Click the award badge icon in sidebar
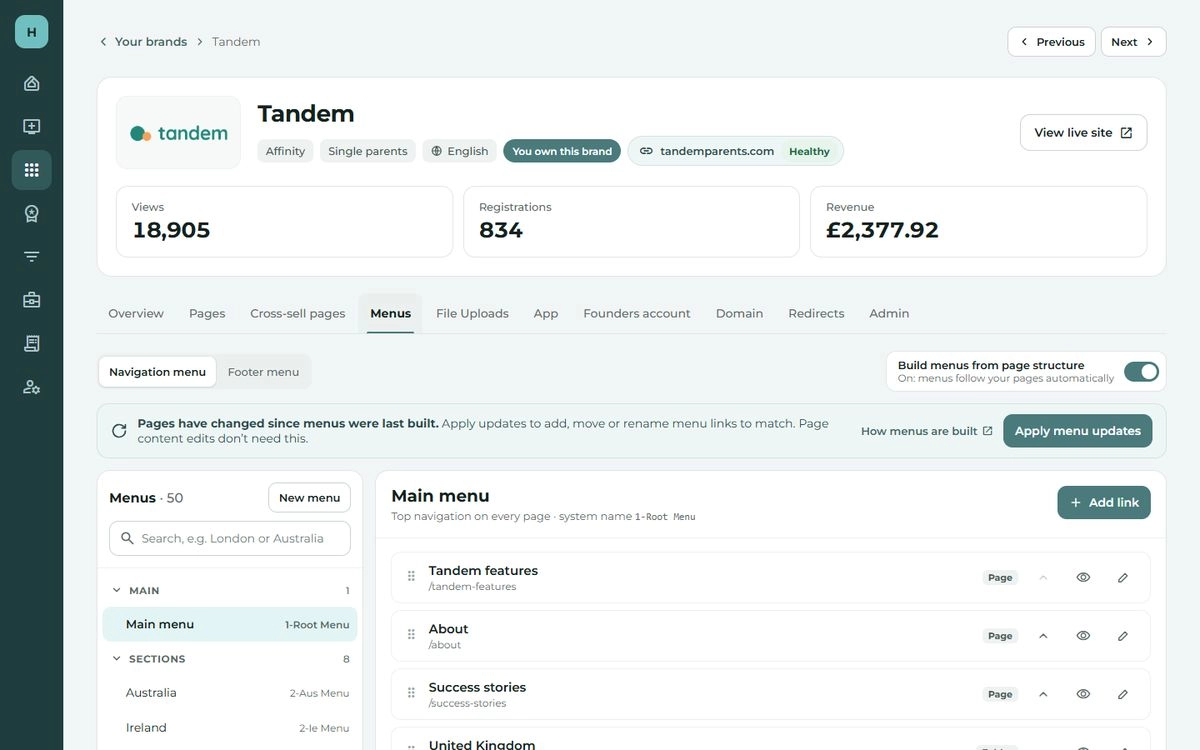This screenshot has width=1200, height=750. click(31, 213)
